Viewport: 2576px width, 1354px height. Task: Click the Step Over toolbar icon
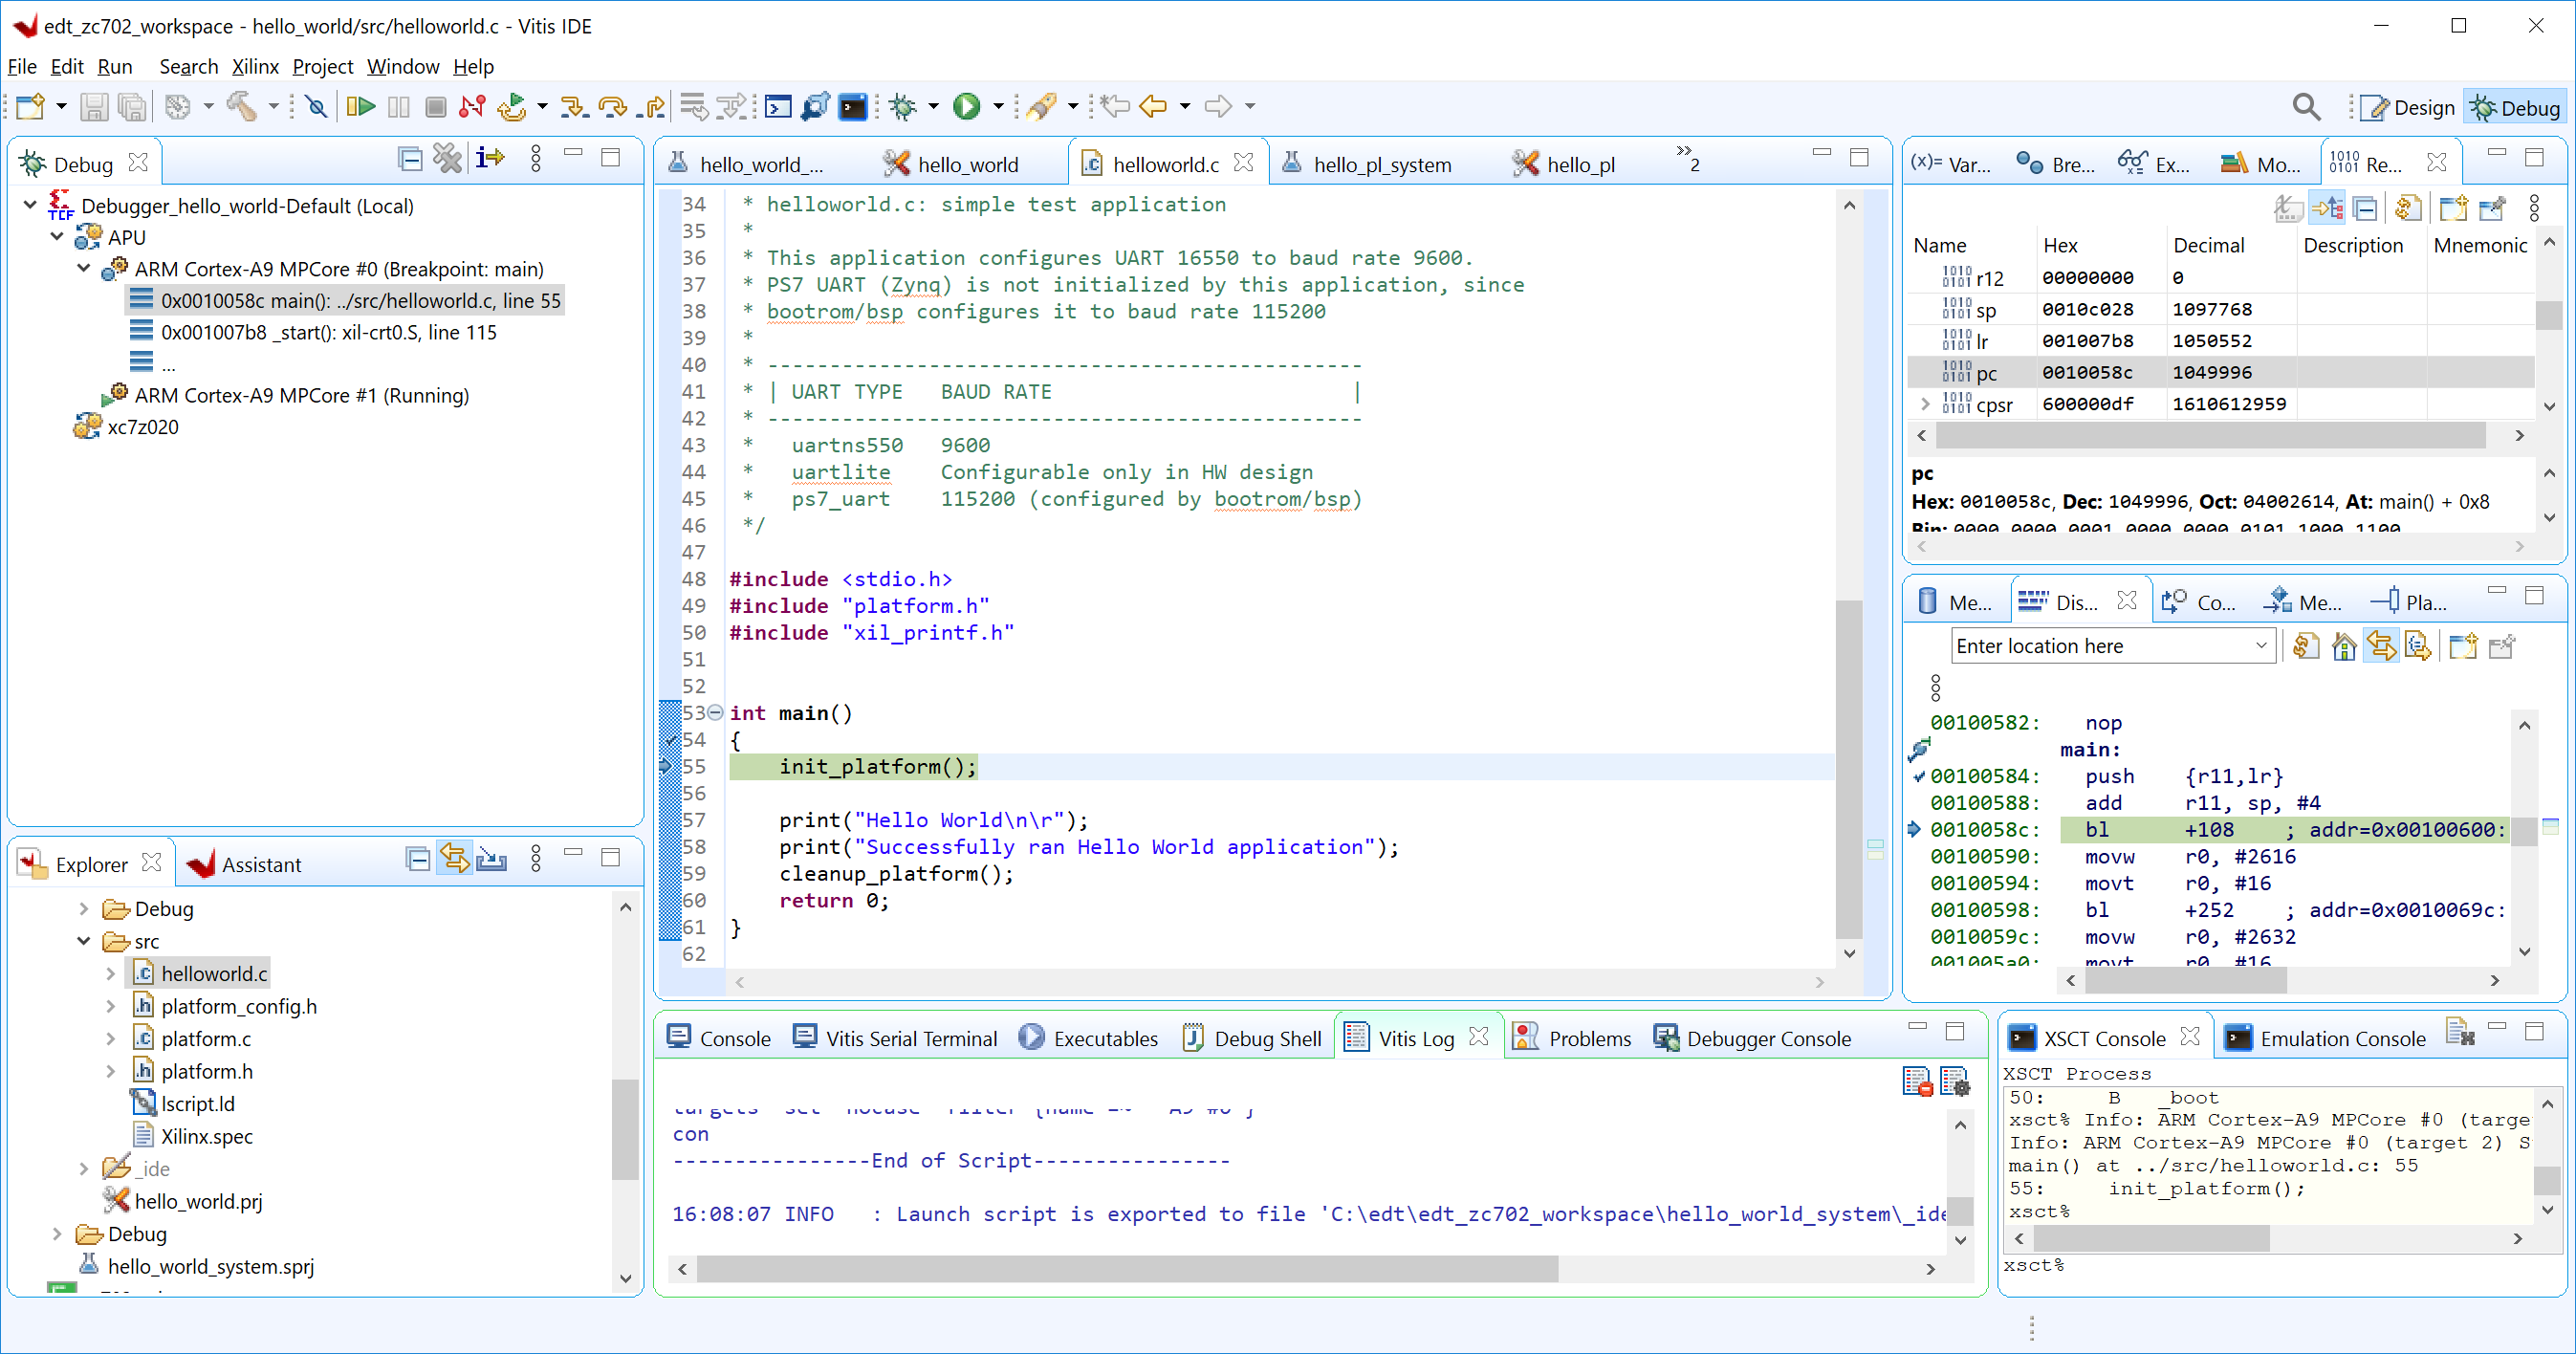point(613,106)
